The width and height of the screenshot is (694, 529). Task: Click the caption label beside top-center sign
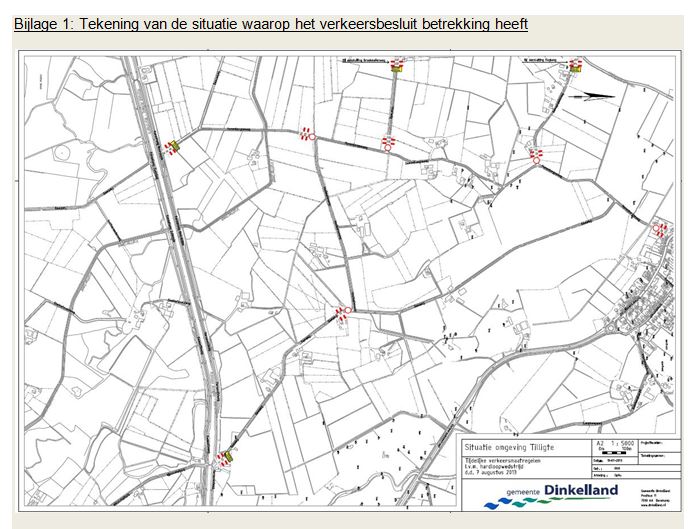pyautogui.click(x=365, y=60)
